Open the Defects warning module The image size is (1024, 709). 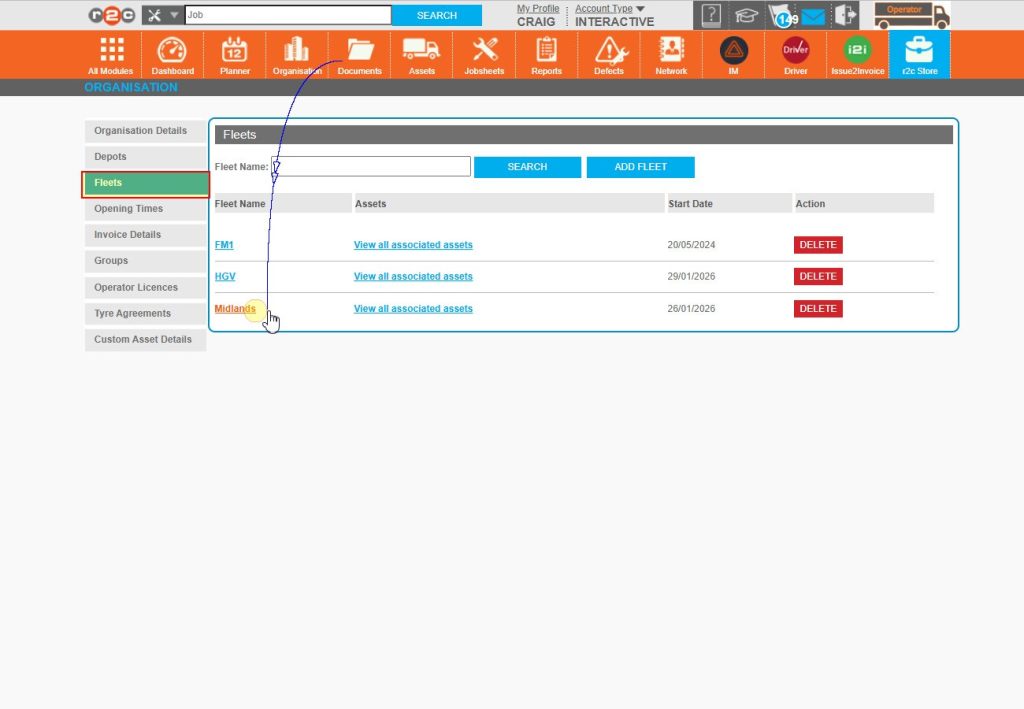coord(609,55)
